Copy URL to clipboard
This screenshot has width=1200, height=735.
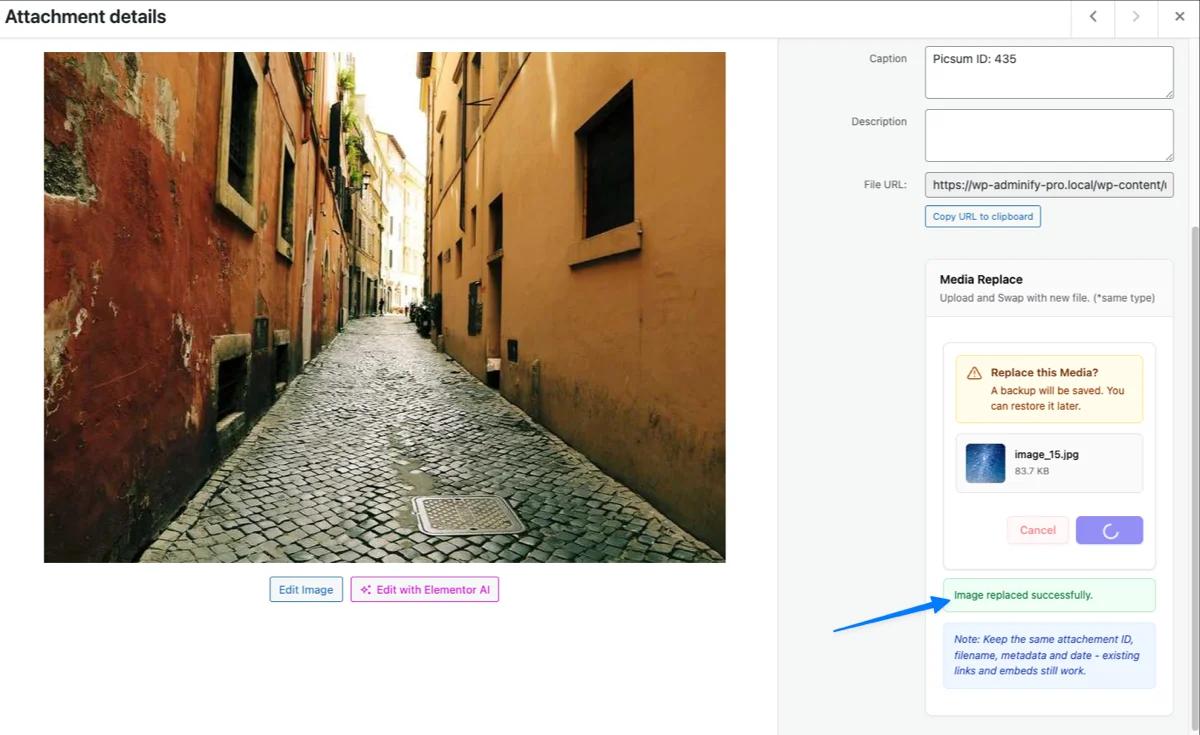(983, 217)
